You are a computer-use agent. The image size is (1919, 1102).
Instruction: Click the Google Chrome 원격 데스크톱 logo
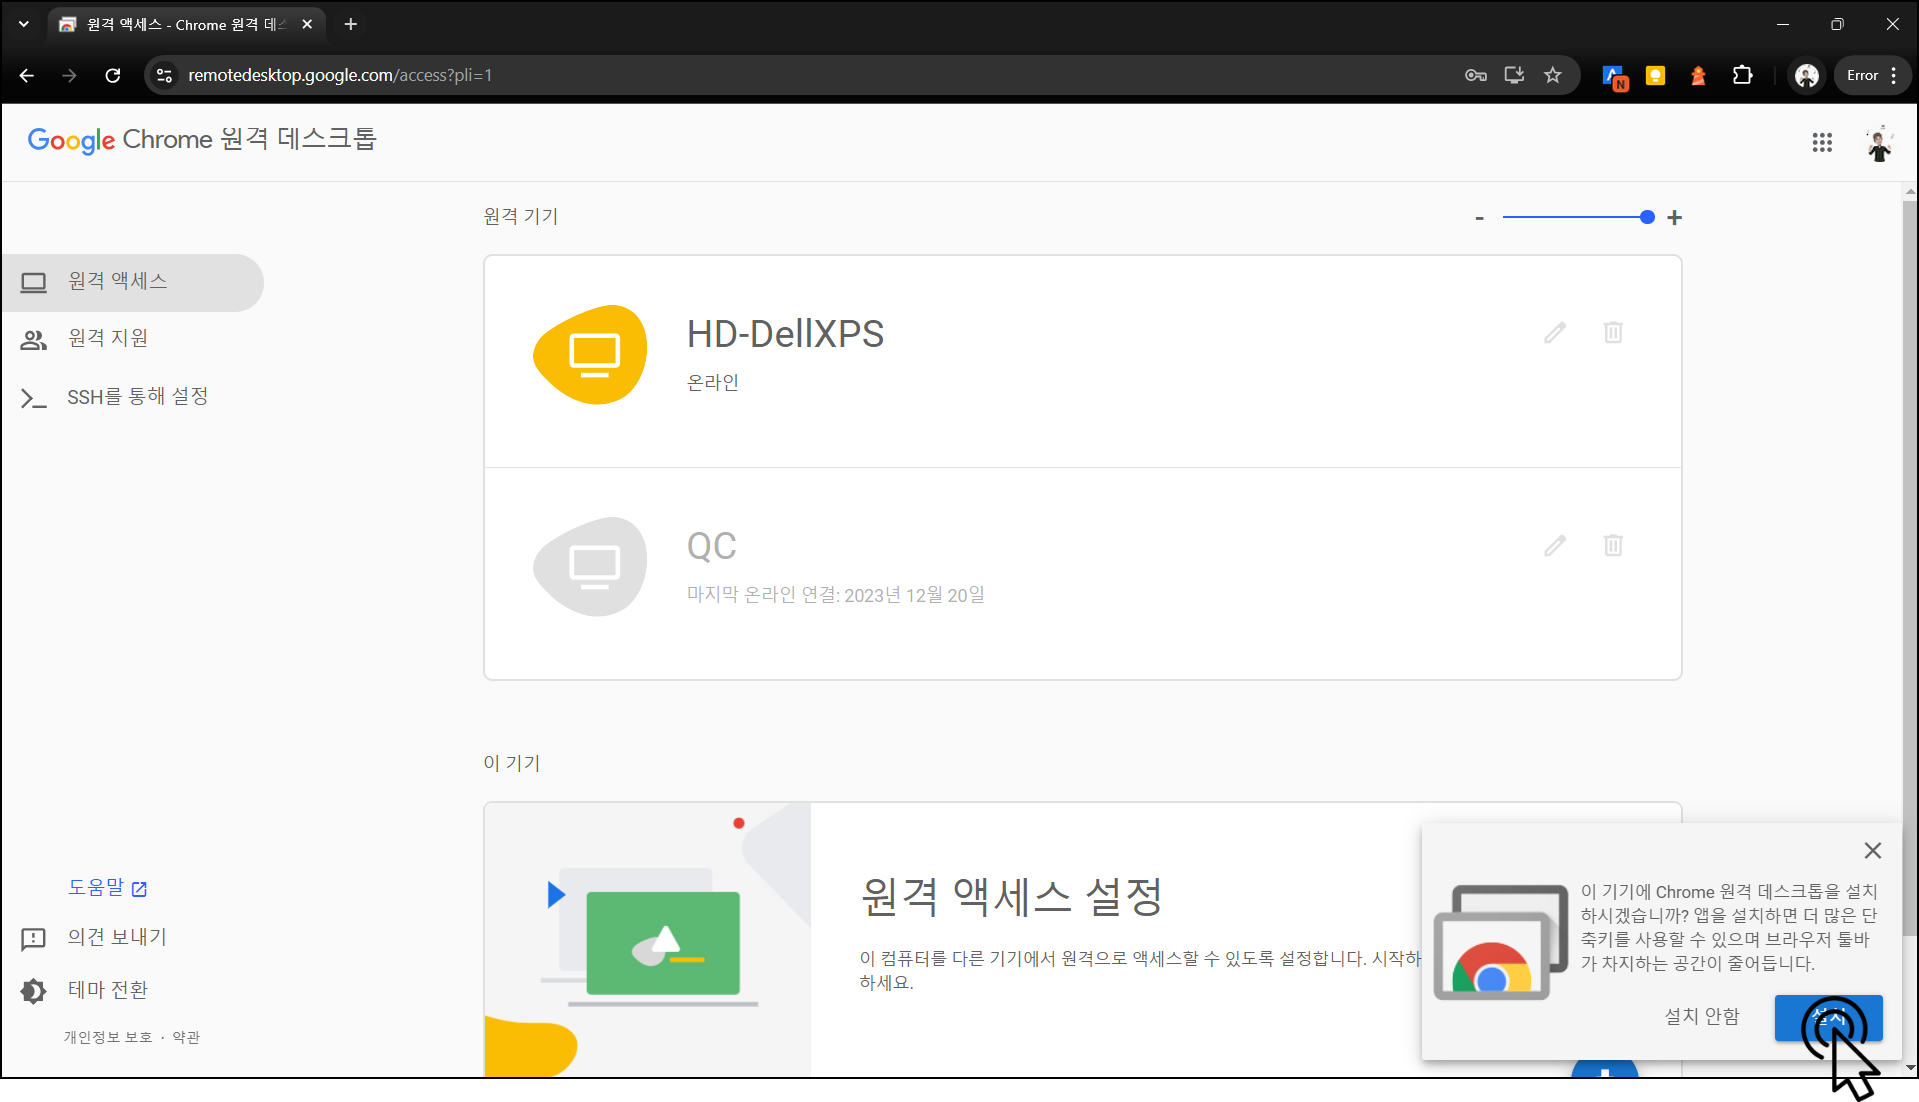click(201, 140)
